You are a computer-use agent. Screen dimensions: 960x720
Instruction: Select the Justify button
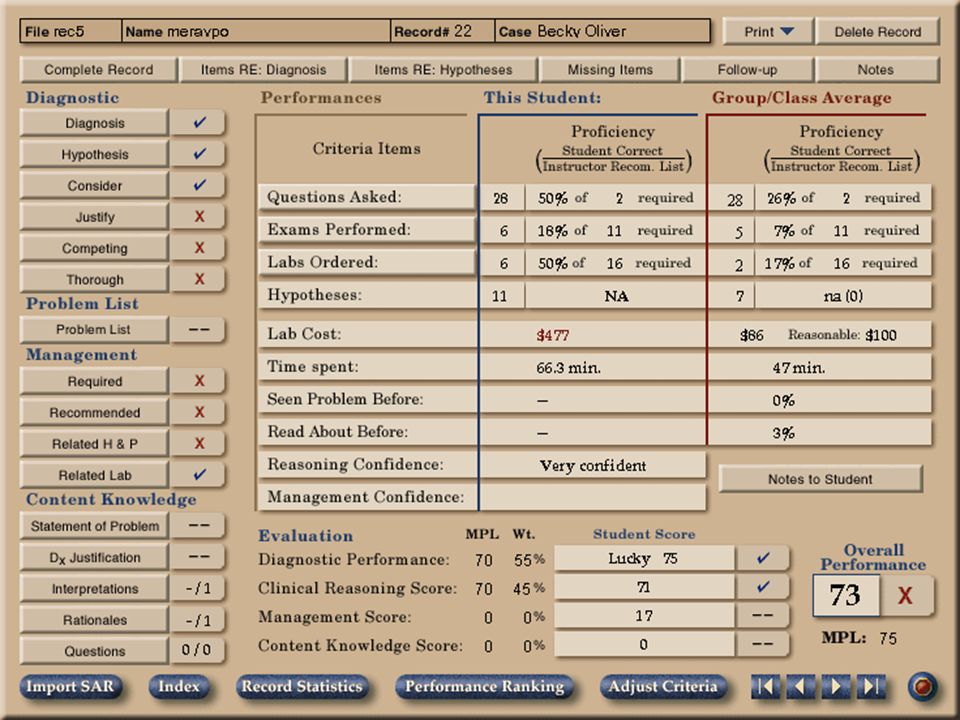(94, 217)
